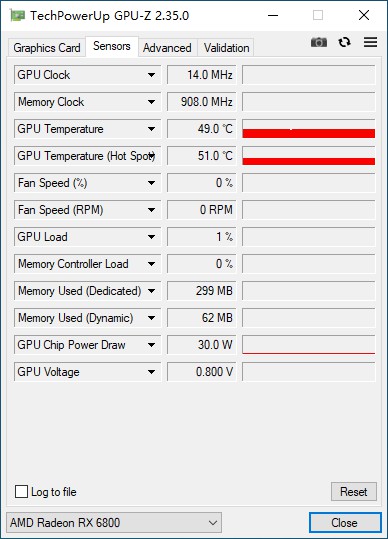This screenshot has height=539, width=388.
Task: Expand the GPU Temperature sensor dropdown
Action: coord(151,129)
